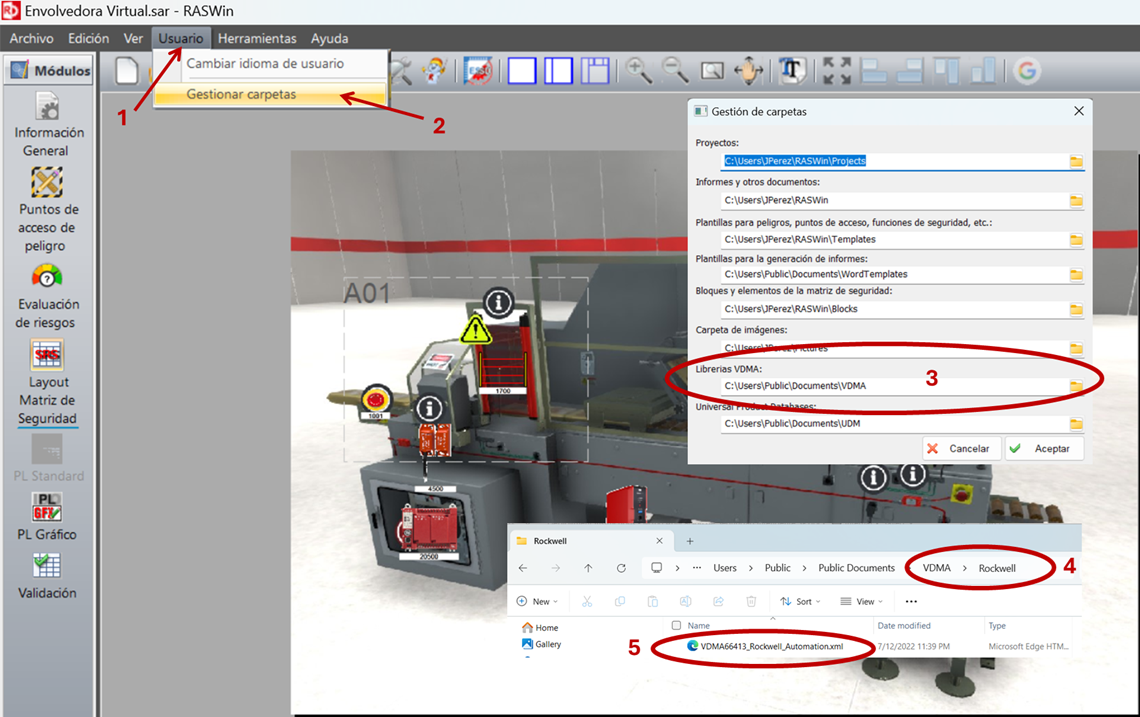
Task: Go back in File Explorer
Action: (x=523, y=568)
